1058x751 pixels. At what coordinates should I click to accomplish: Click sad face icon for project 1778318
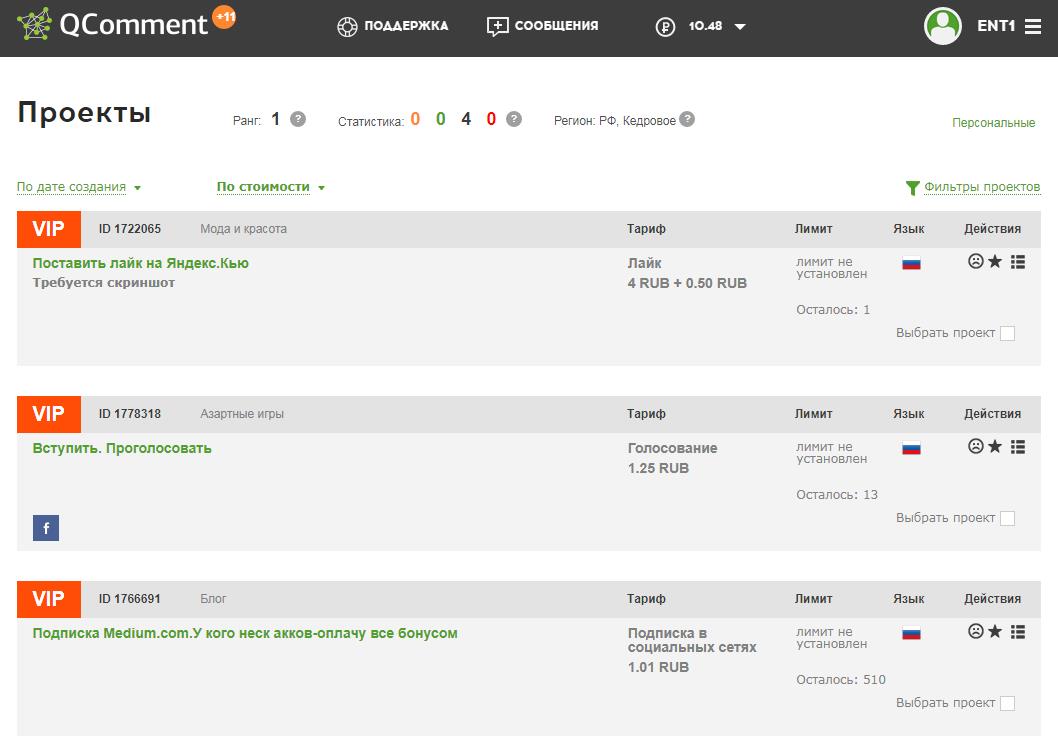976,446
